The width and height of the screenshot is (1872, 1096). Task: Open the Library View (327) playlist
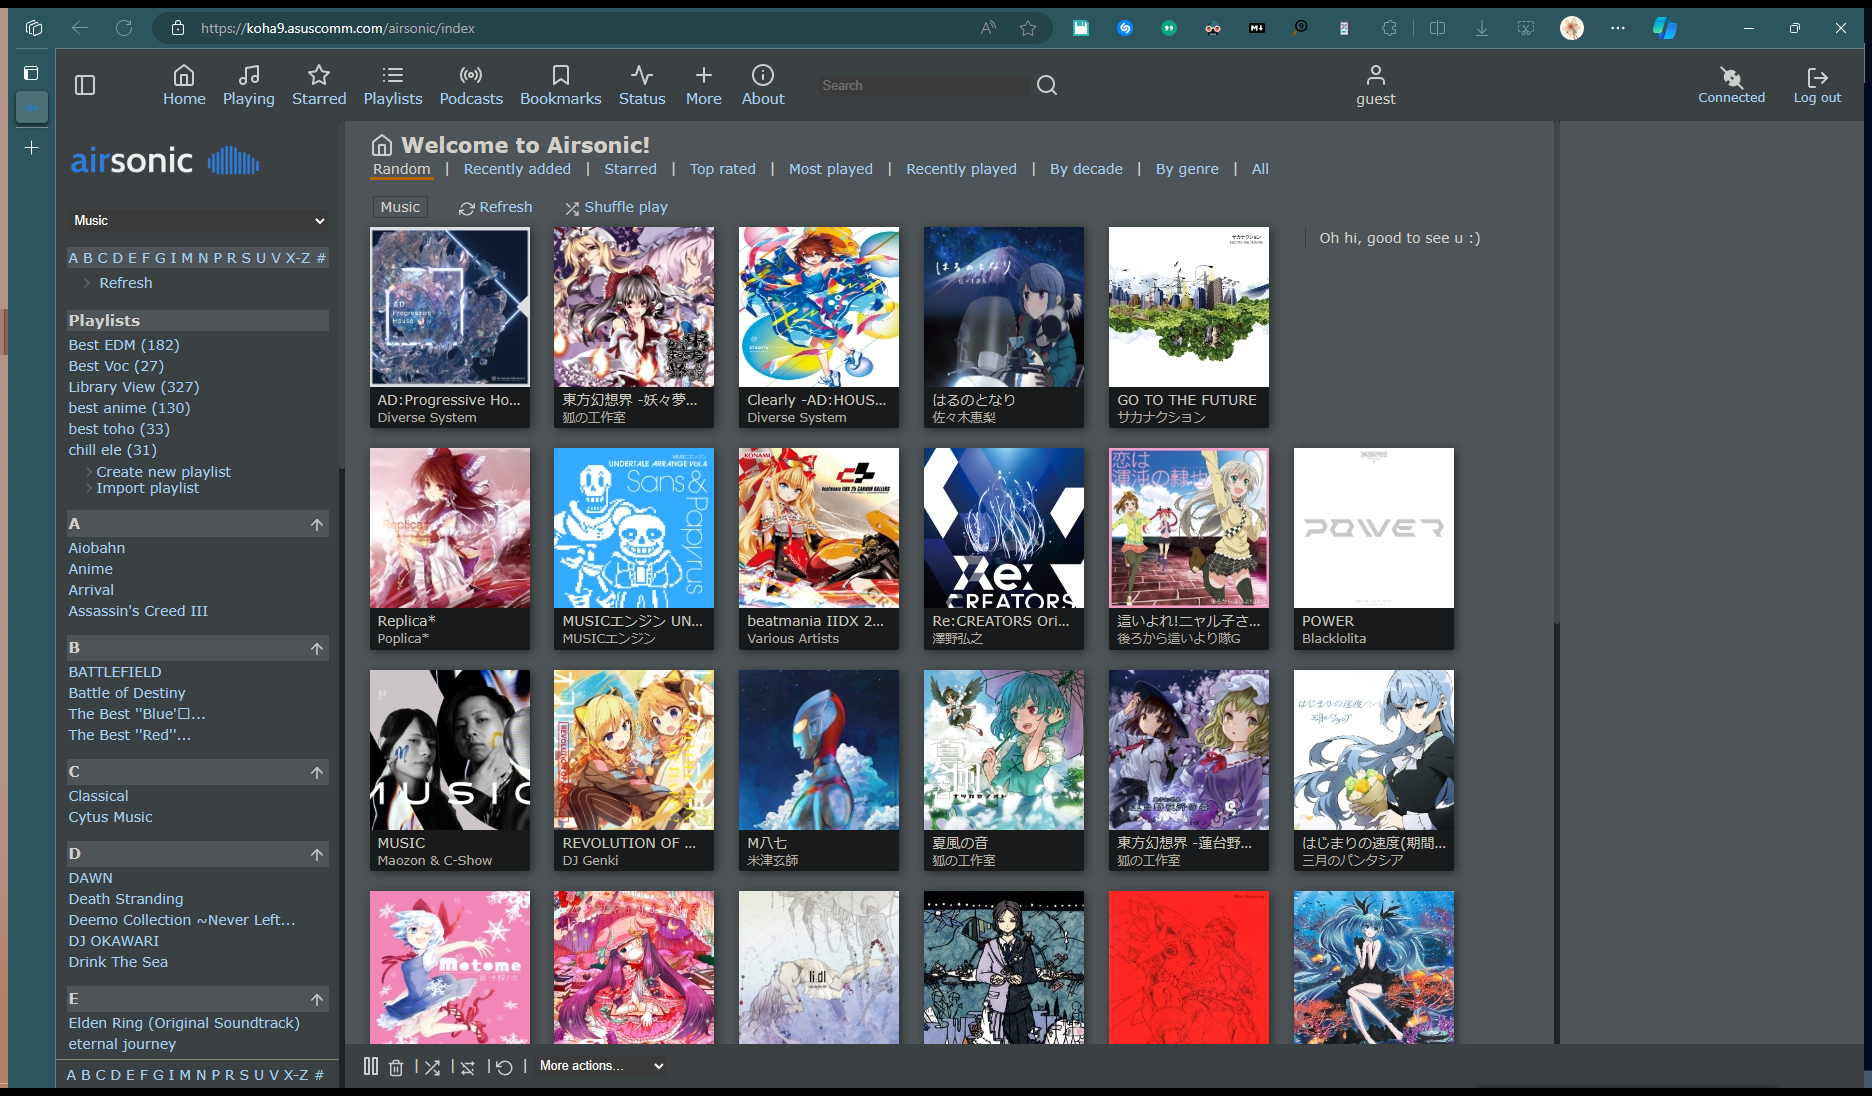[x=134, y=387]
